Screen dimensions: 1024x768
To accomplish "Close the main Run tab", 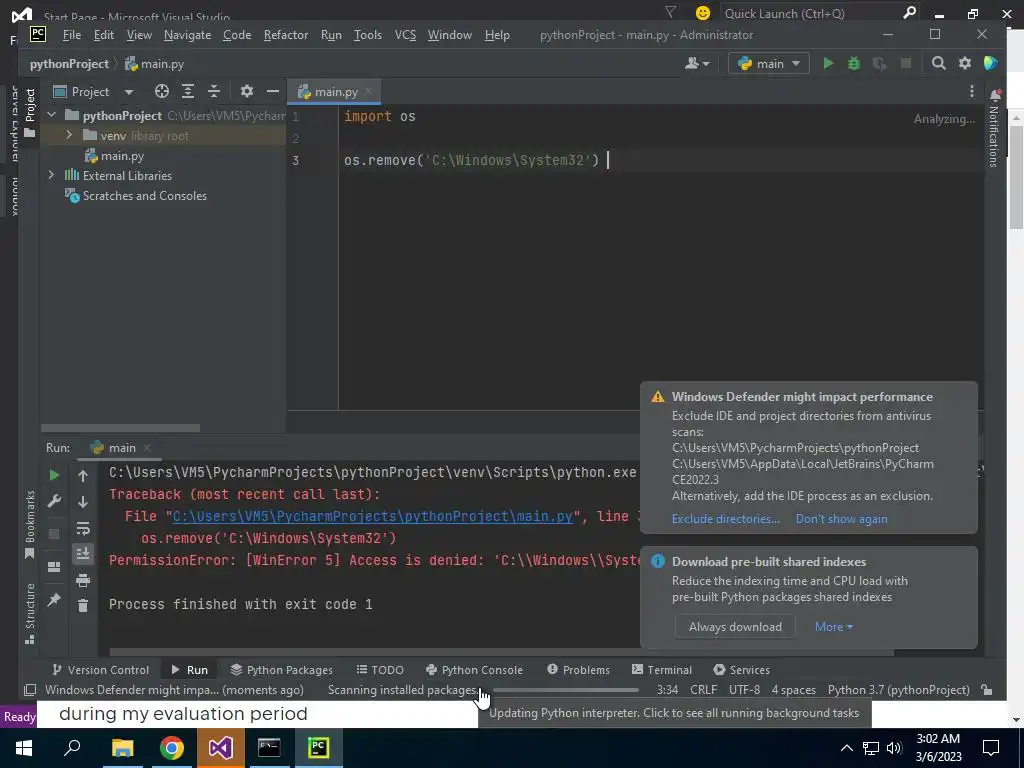I will click(x=147, y=447).
